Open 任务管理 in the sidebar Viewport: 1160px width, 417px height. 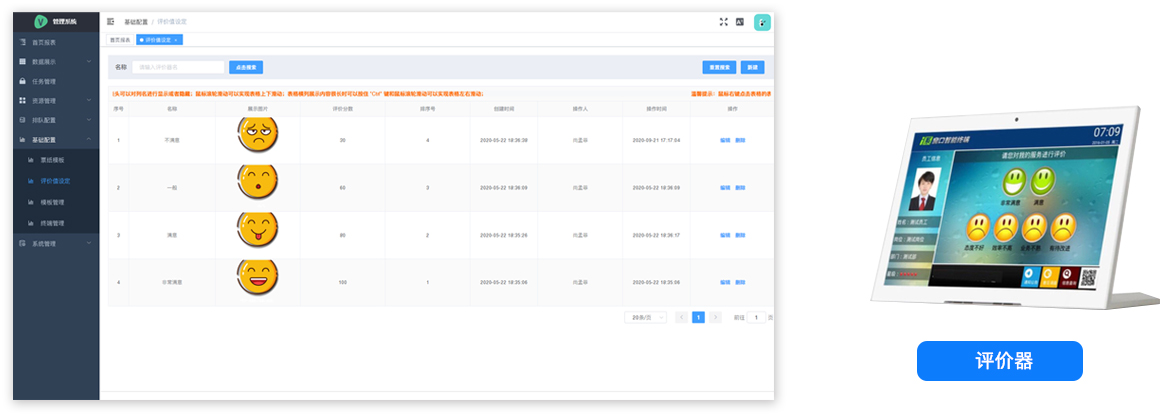[44, 81]
